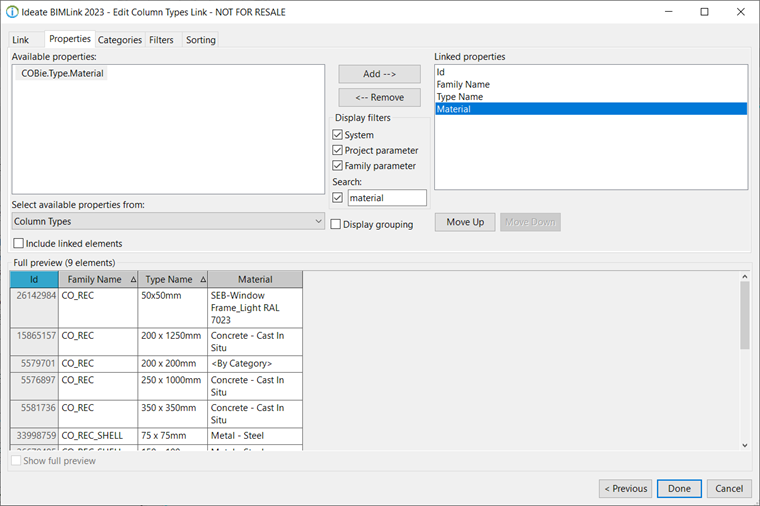760x506 pixels.
Task: Click the 50x50mm type name cell
Action: coord(173,308)
